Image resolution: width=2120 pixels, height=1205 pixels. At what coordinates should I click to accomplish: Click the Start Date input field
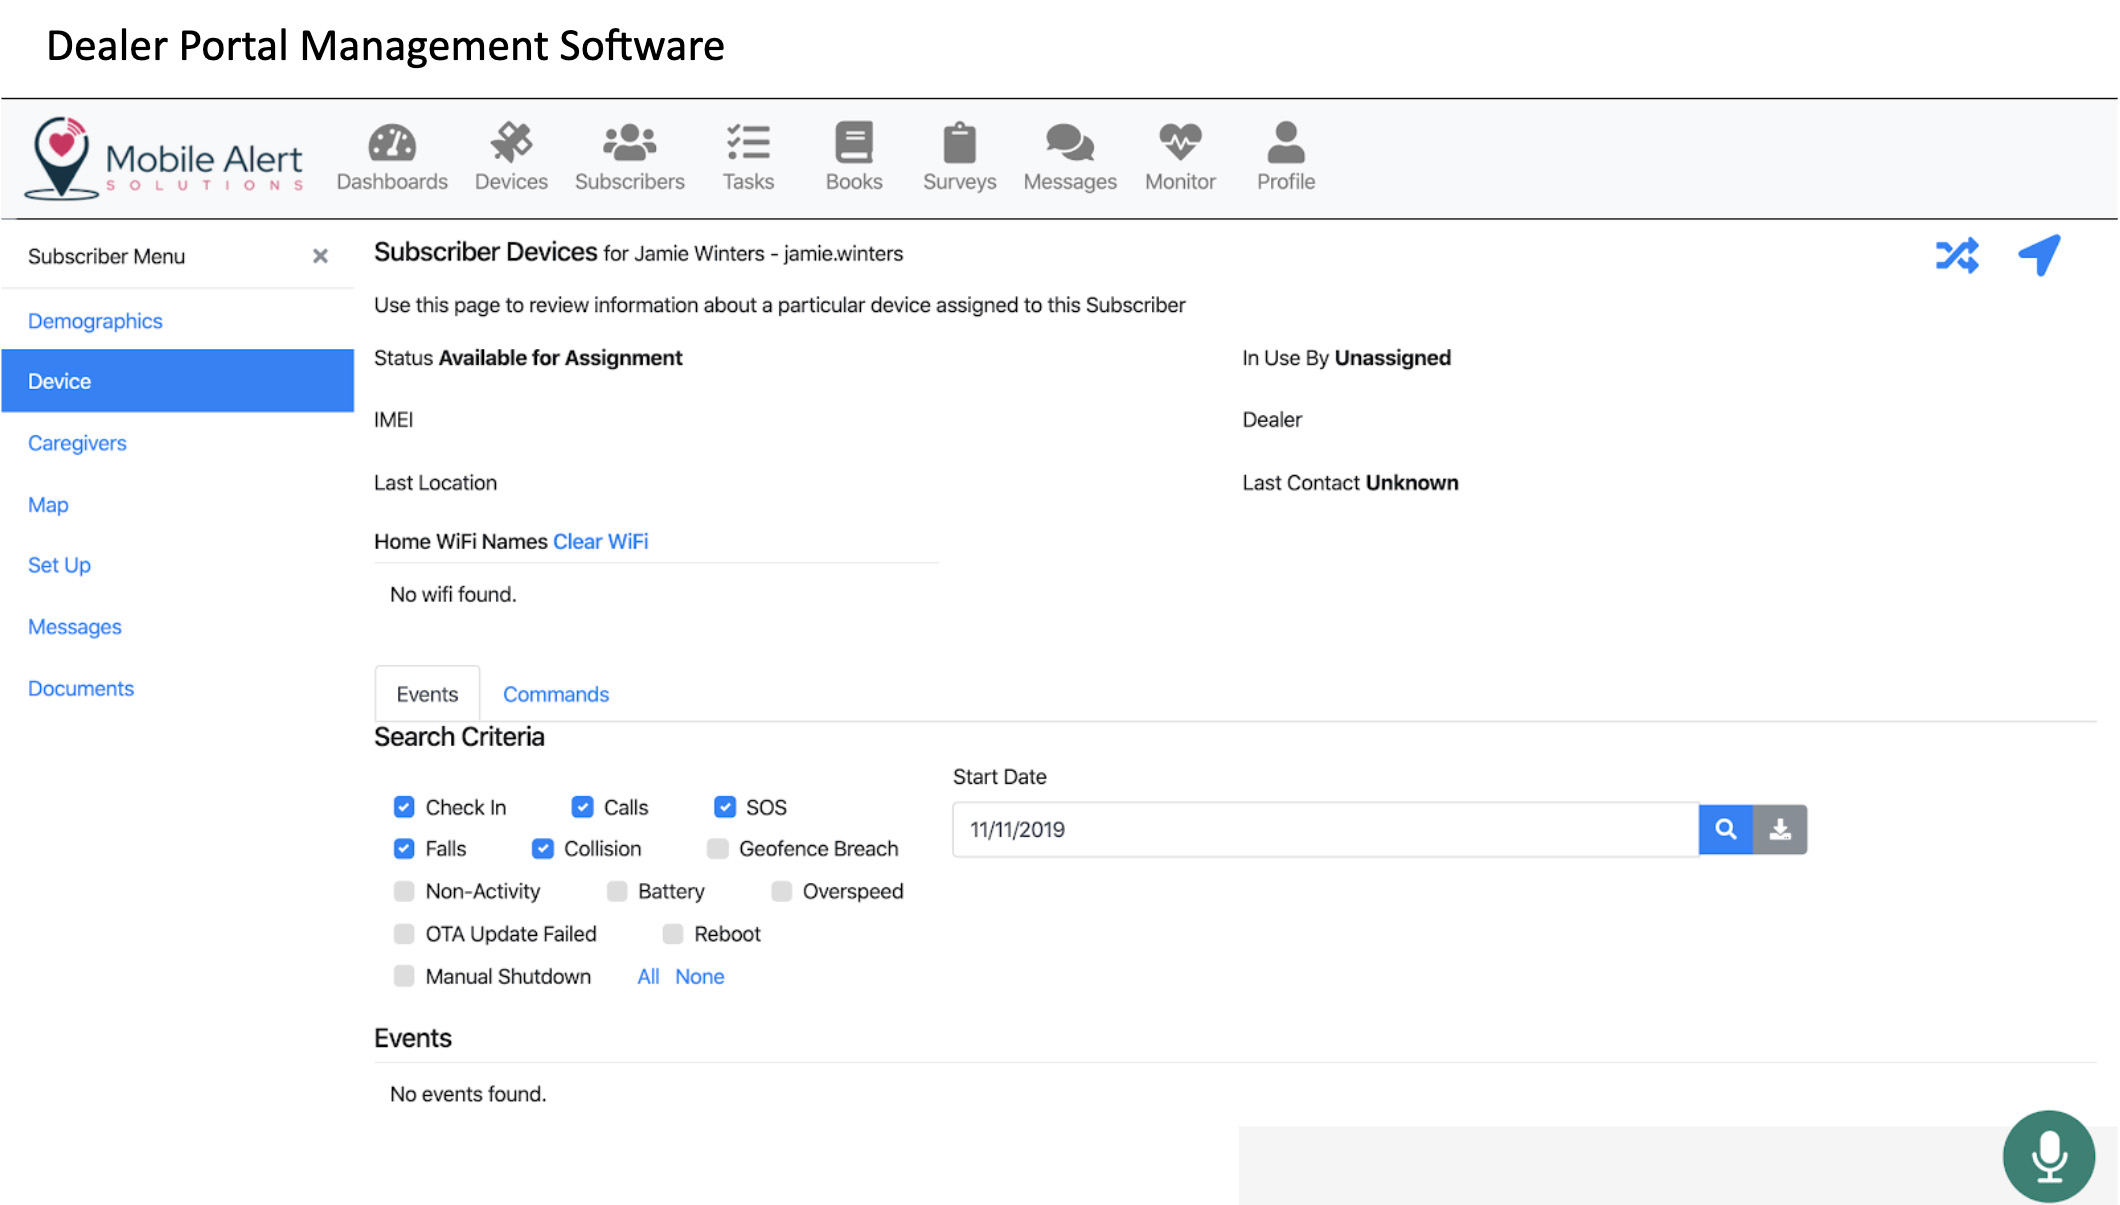tap(1325, 830)
